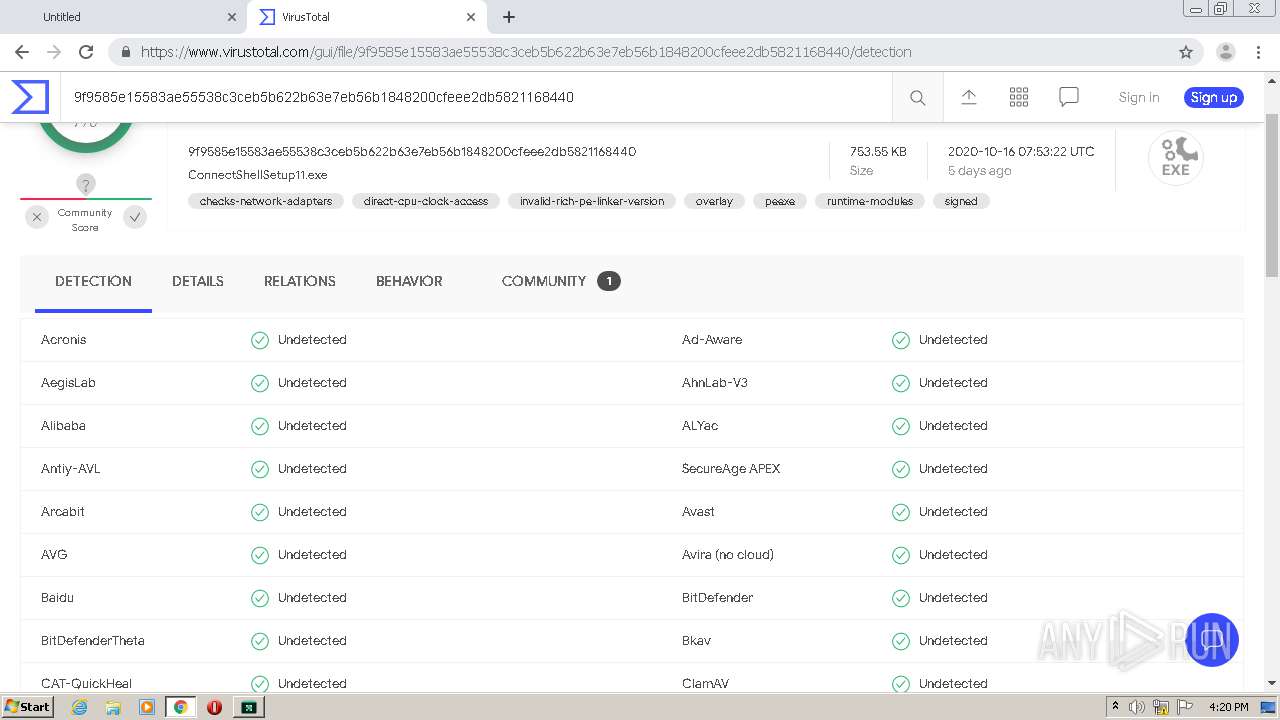
Task: Click the hash search input field
Action: click(476, 97)
